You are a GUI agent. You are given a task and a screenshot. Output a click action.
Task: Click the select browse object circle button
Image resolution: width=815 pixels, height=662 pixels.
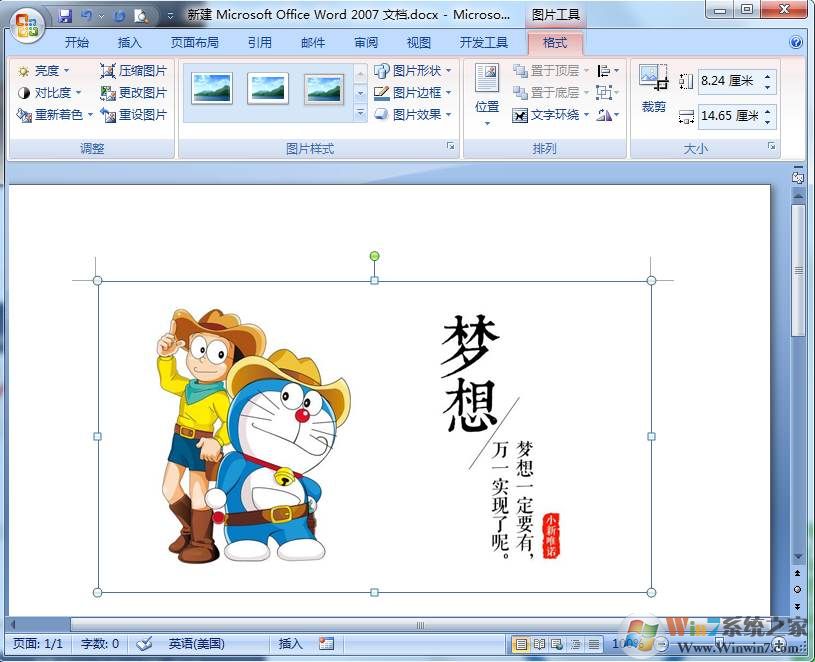tap(797, 590)
